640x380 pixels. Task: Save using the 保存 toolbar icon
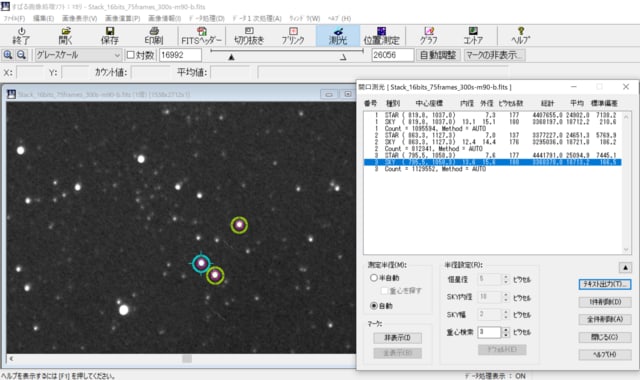109,36
